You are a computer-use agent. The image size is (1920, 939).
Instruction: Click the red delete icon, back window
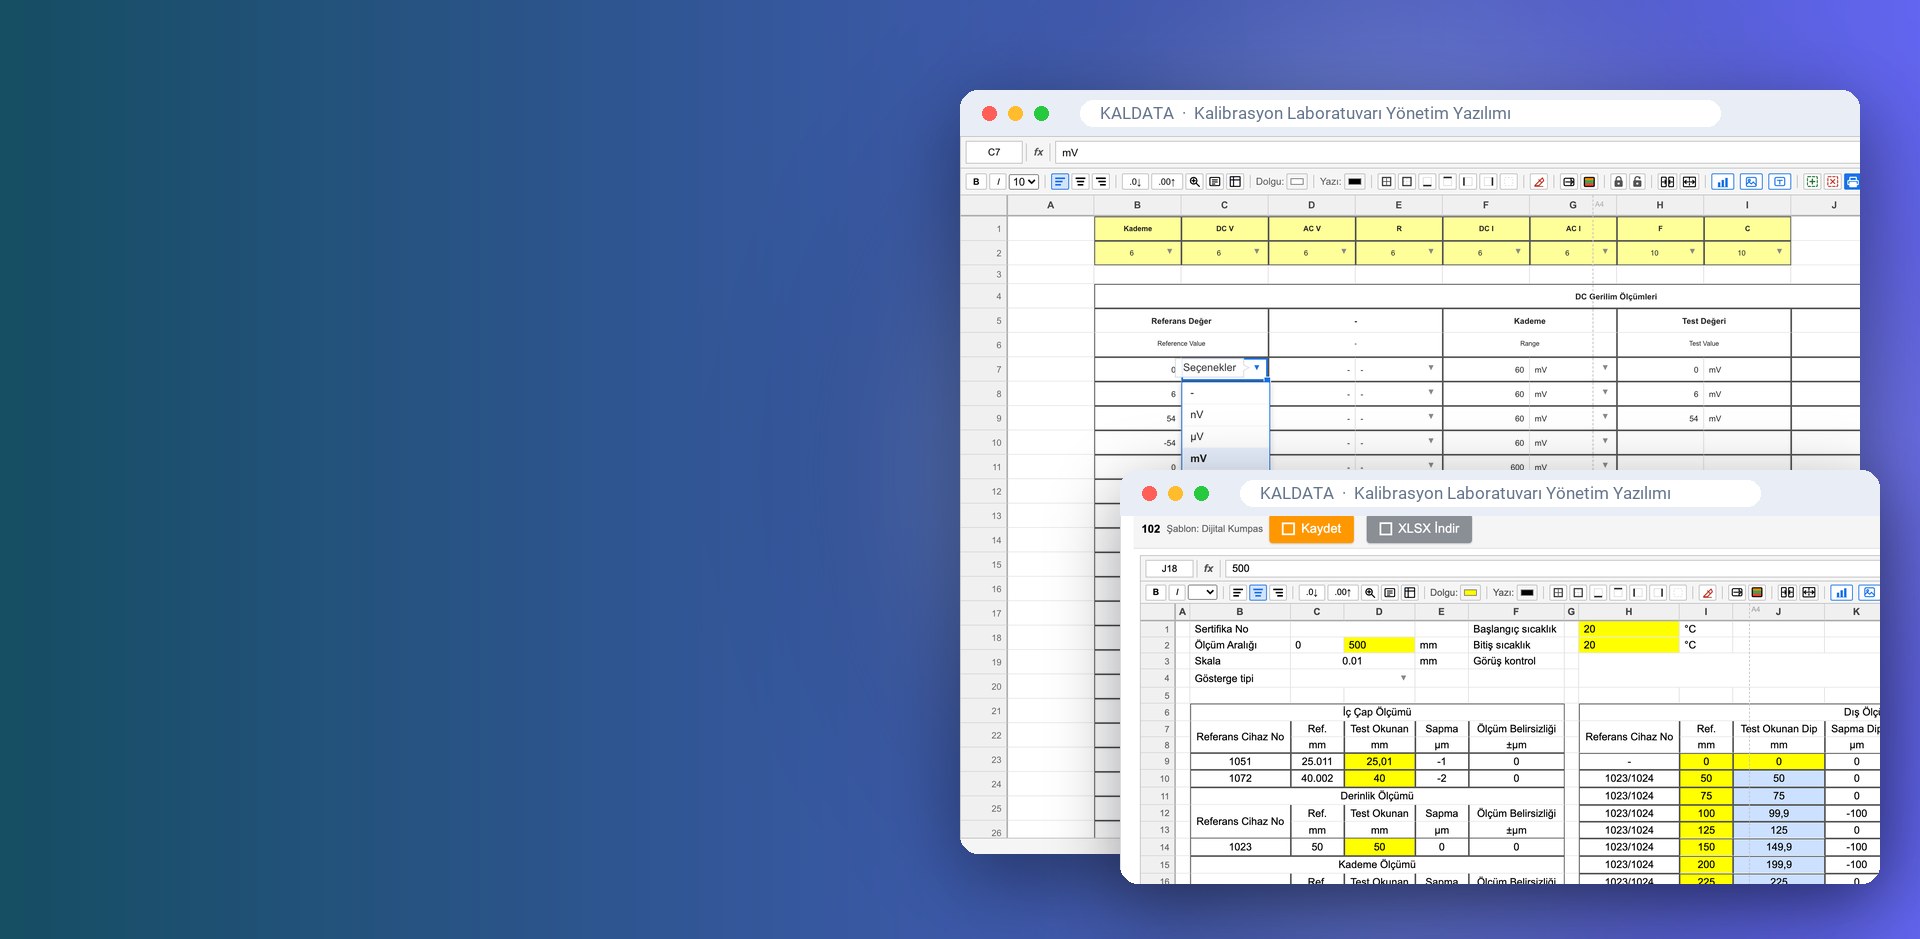point(1832,182)
